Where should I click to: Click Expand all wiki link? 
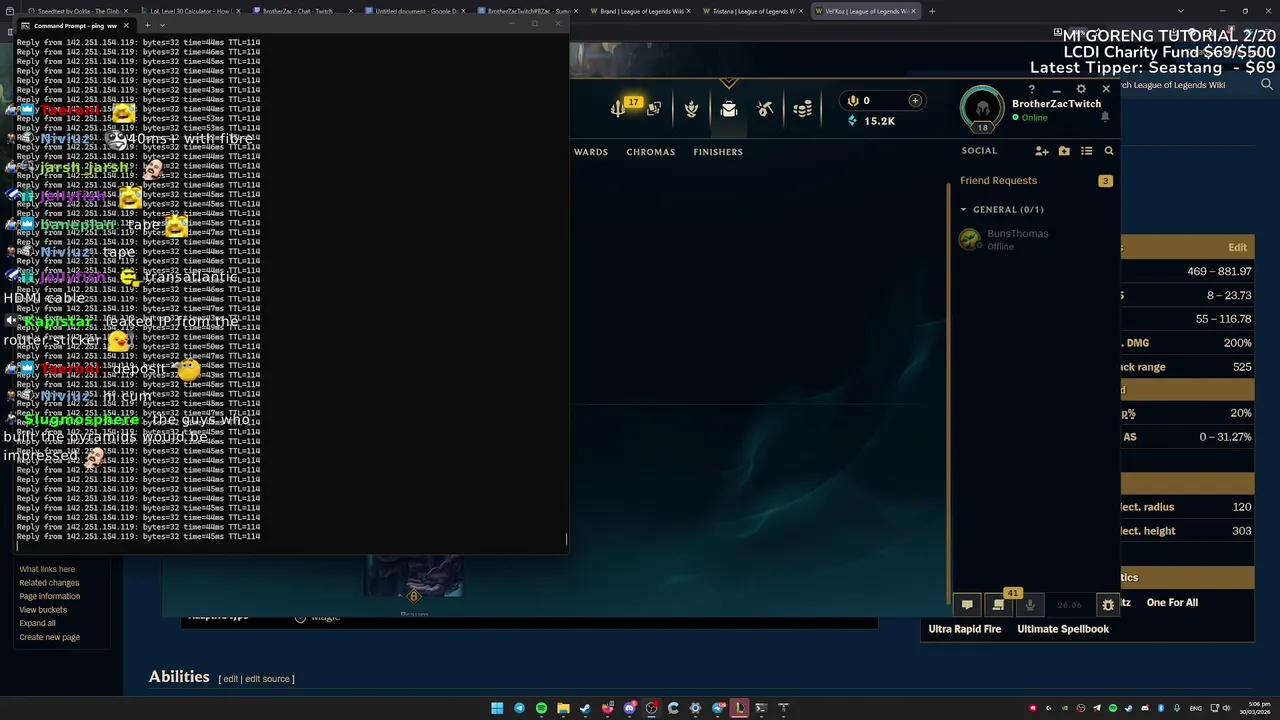click(x=37, y=623)
